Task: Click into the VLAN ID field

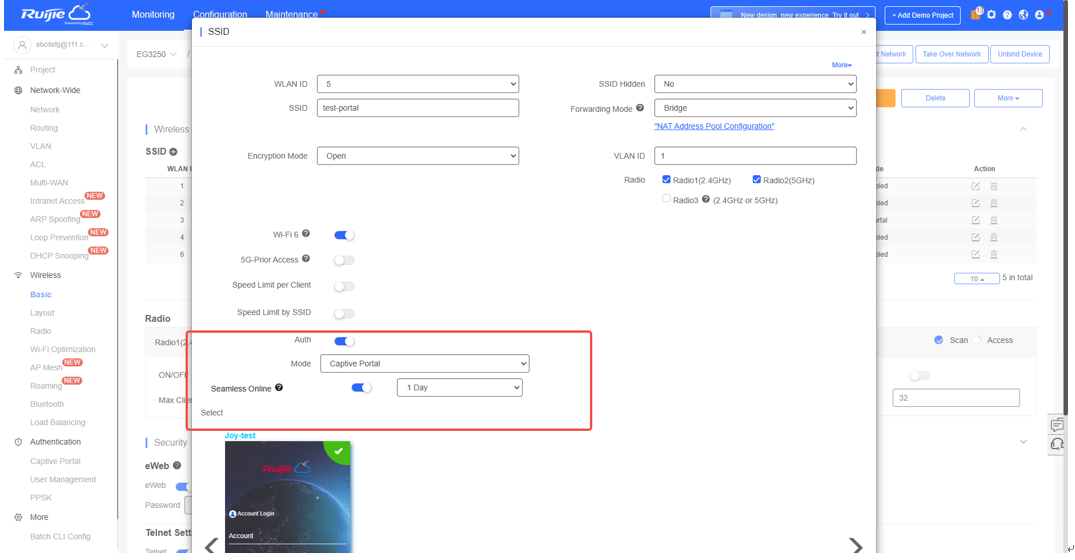Action: tap(755, 156)
